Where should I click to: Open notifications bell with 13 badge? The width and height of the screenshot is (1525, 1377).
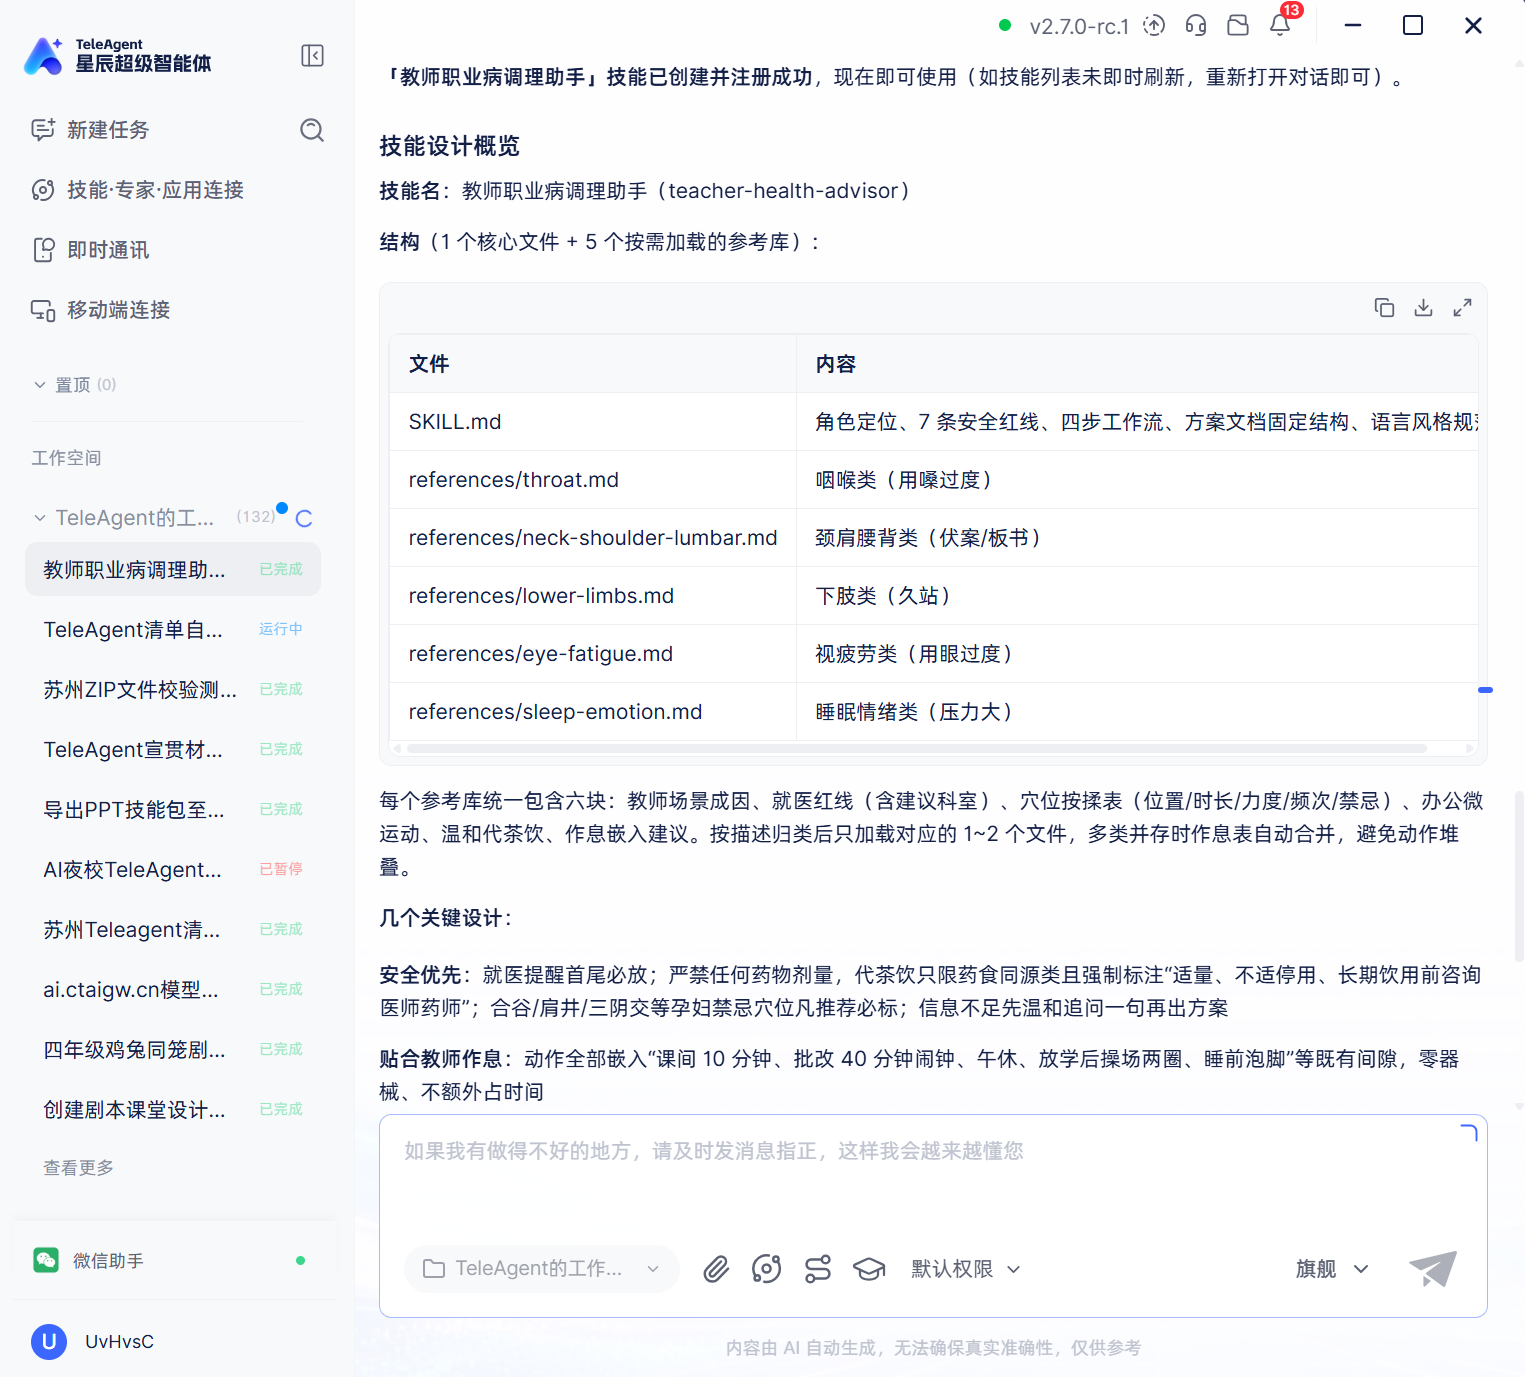pyautogui.click(x=1281, y=24)
